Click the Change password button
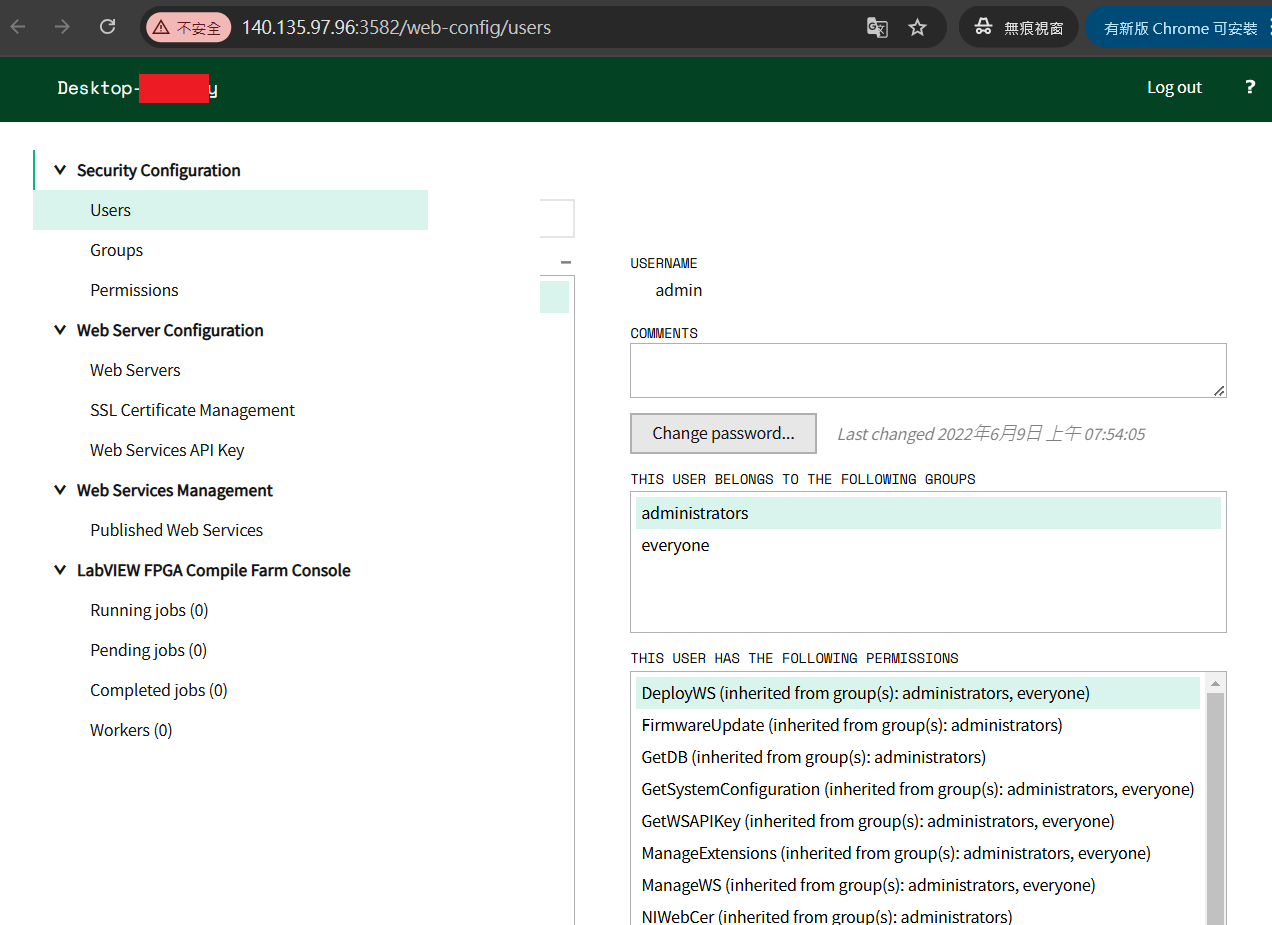This screenshot has height=925, width=1272. (x=723, y=433)
